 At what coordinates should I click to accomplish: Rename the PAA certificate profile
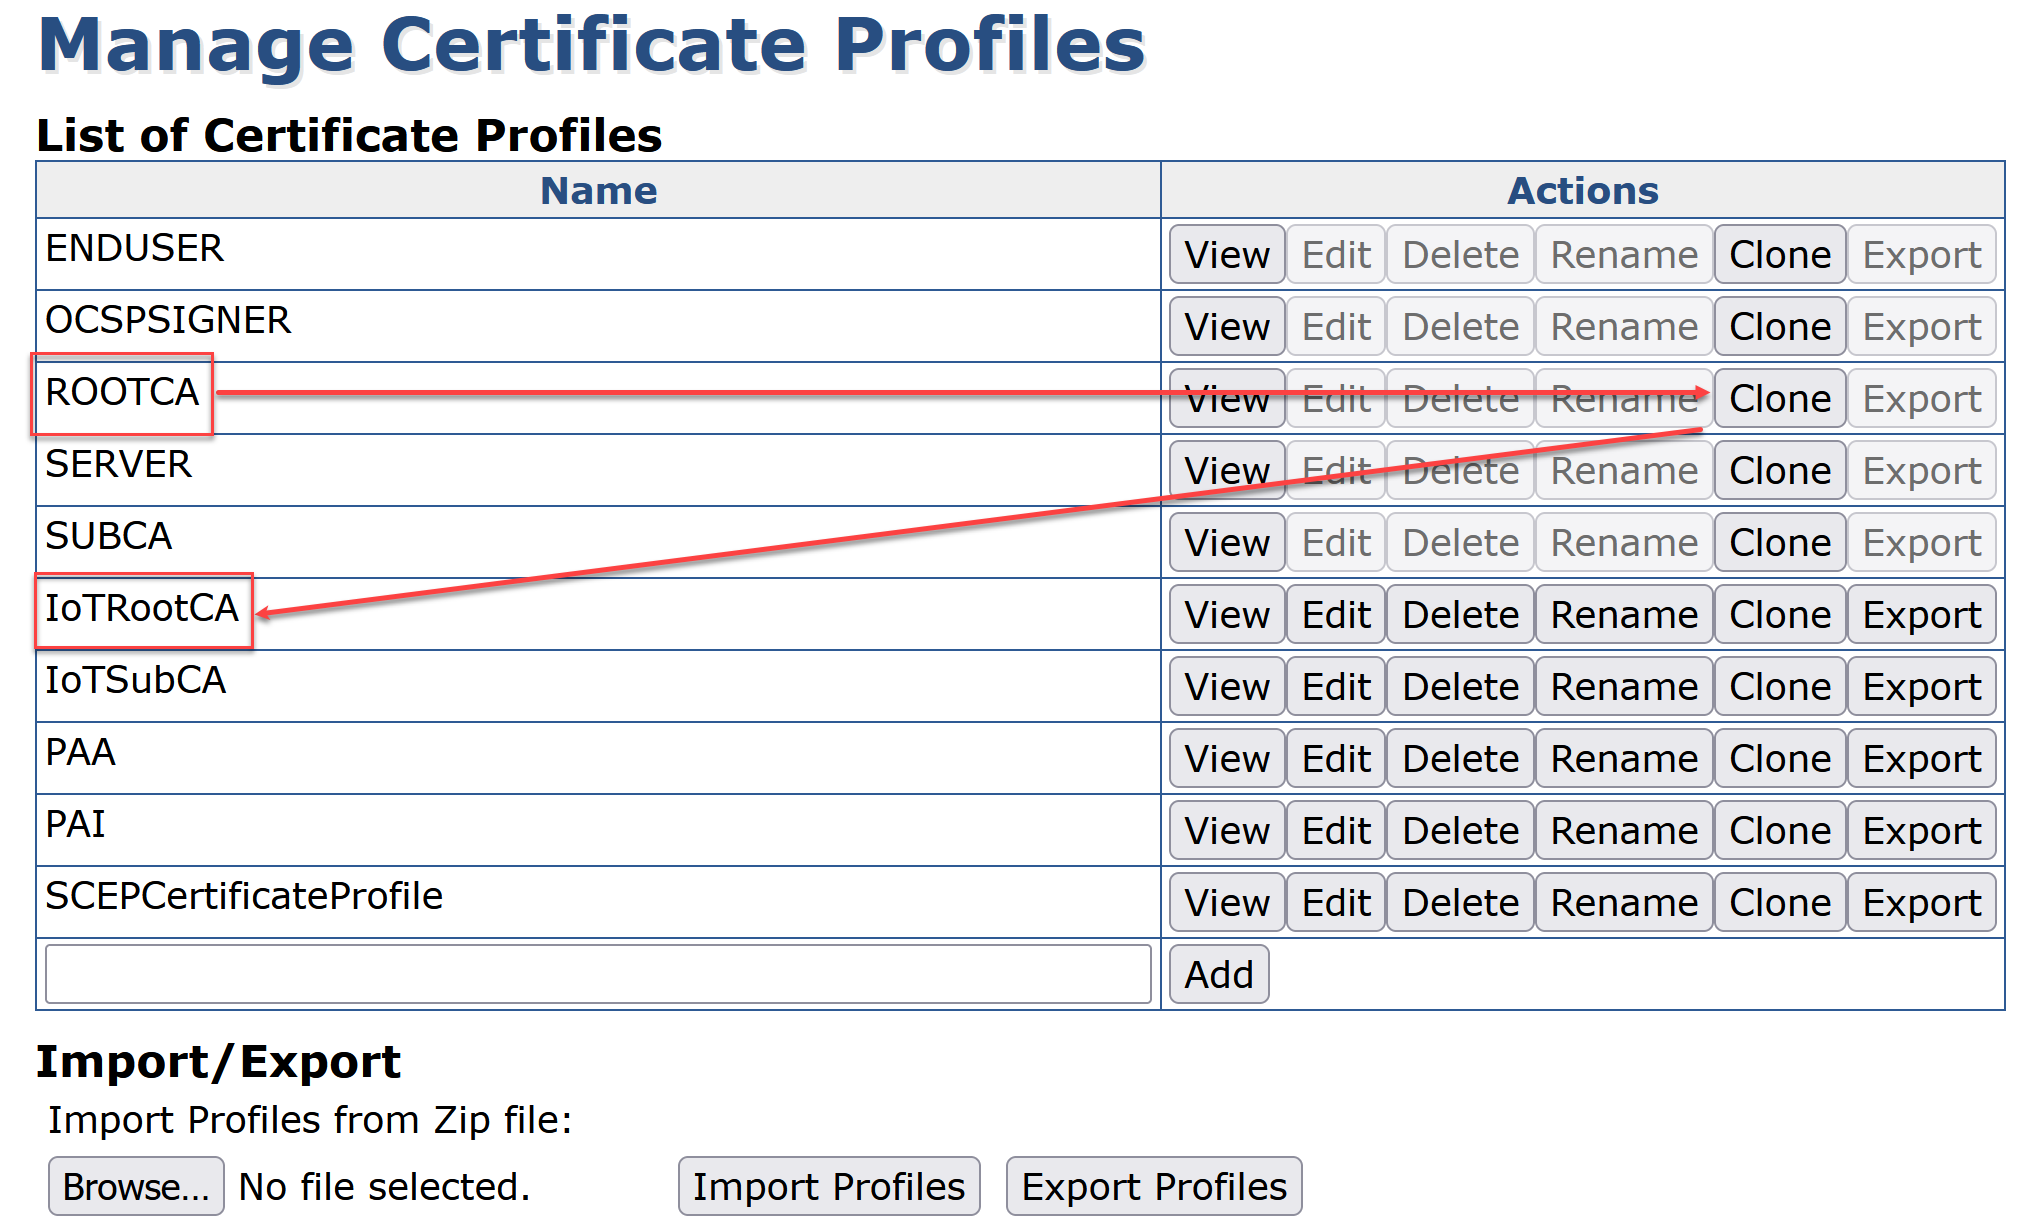pos(1623,759)
